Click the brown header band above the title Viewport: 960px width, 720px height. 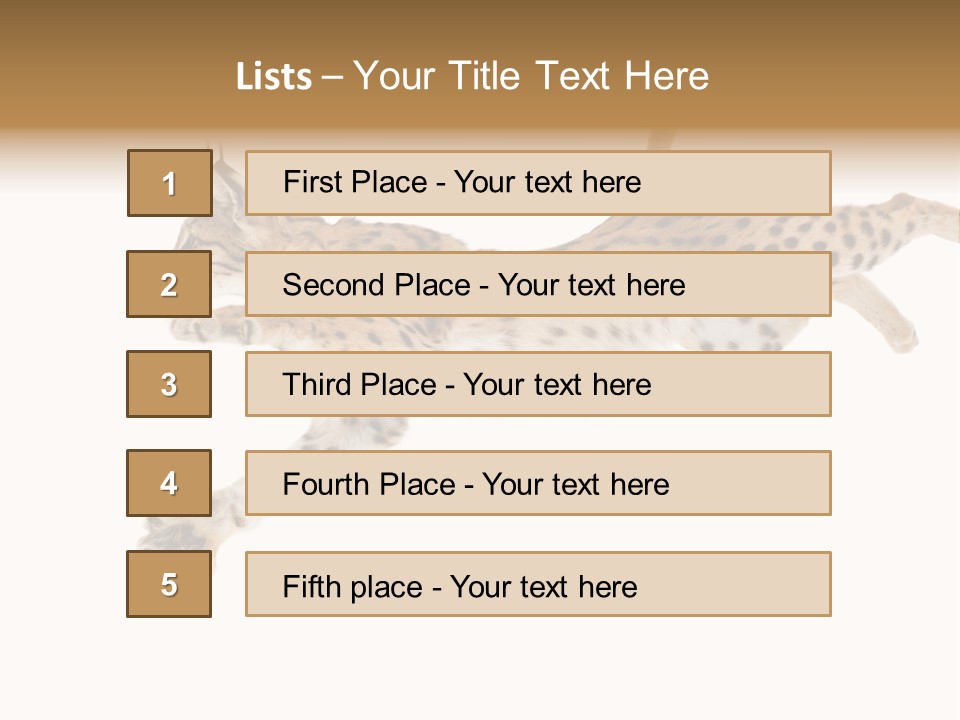pyautogui.click(x=480, y=25)
